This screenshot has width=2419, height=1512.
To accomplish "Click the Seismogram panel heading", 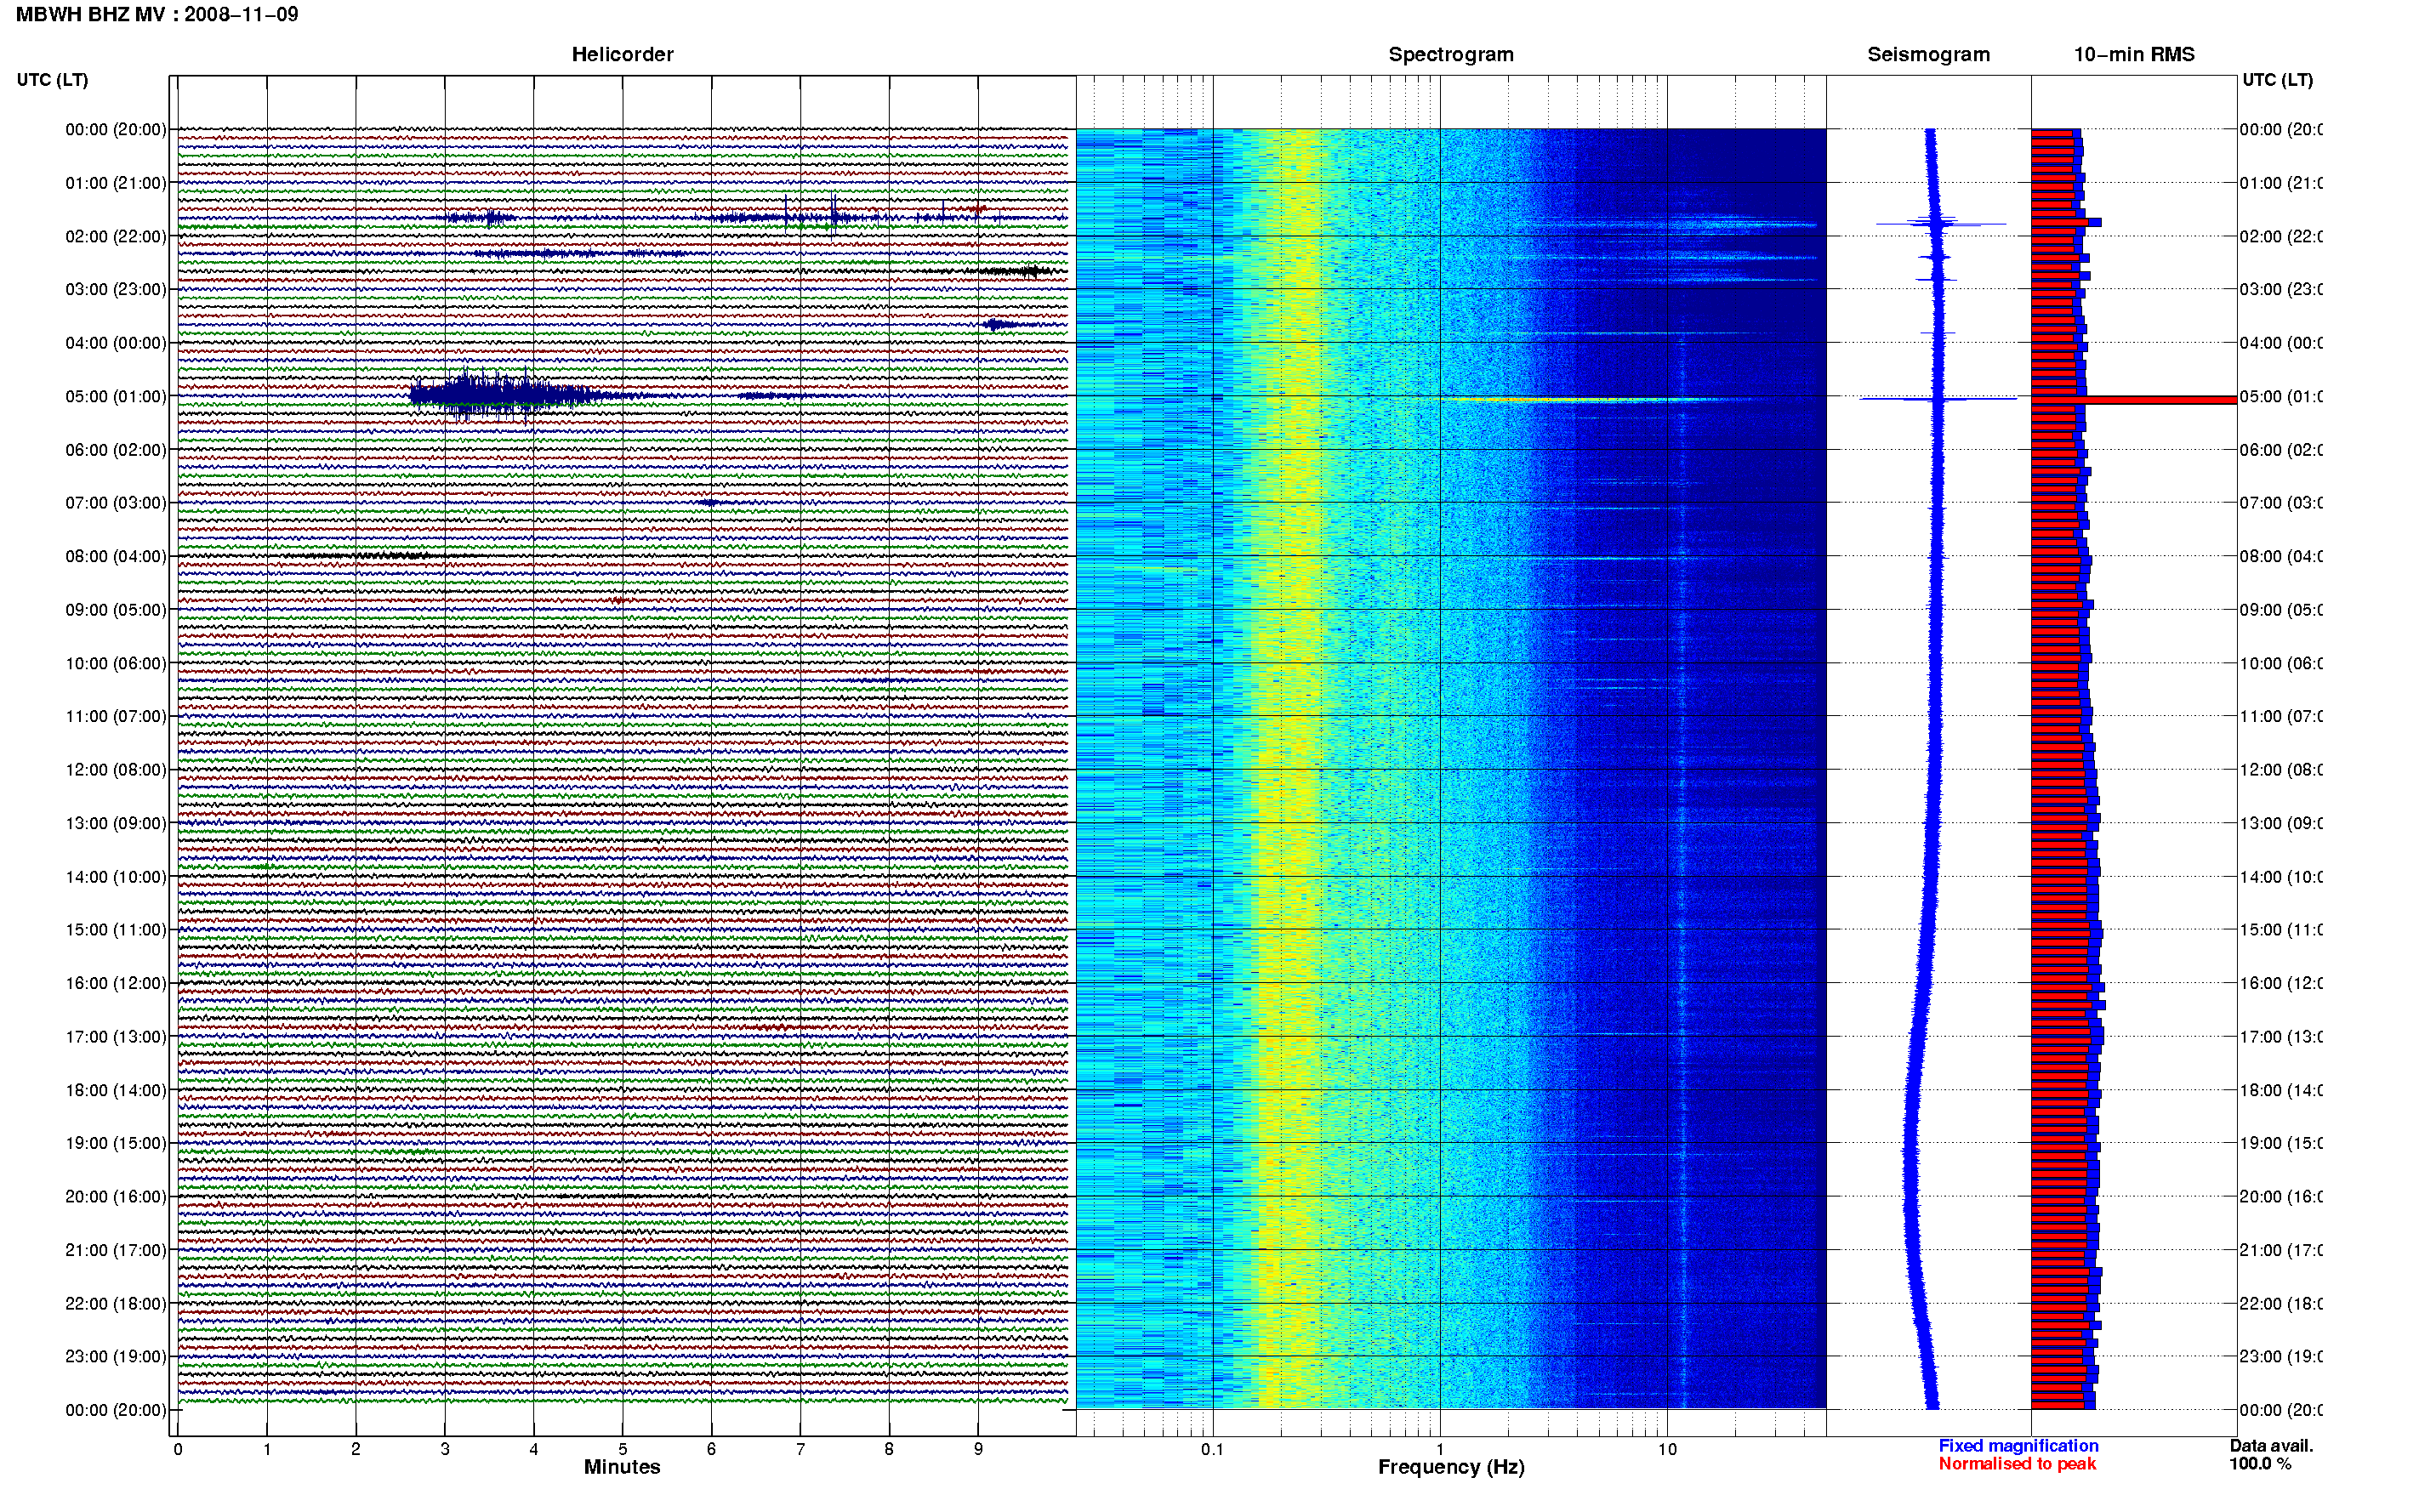I will point(1928,54).
